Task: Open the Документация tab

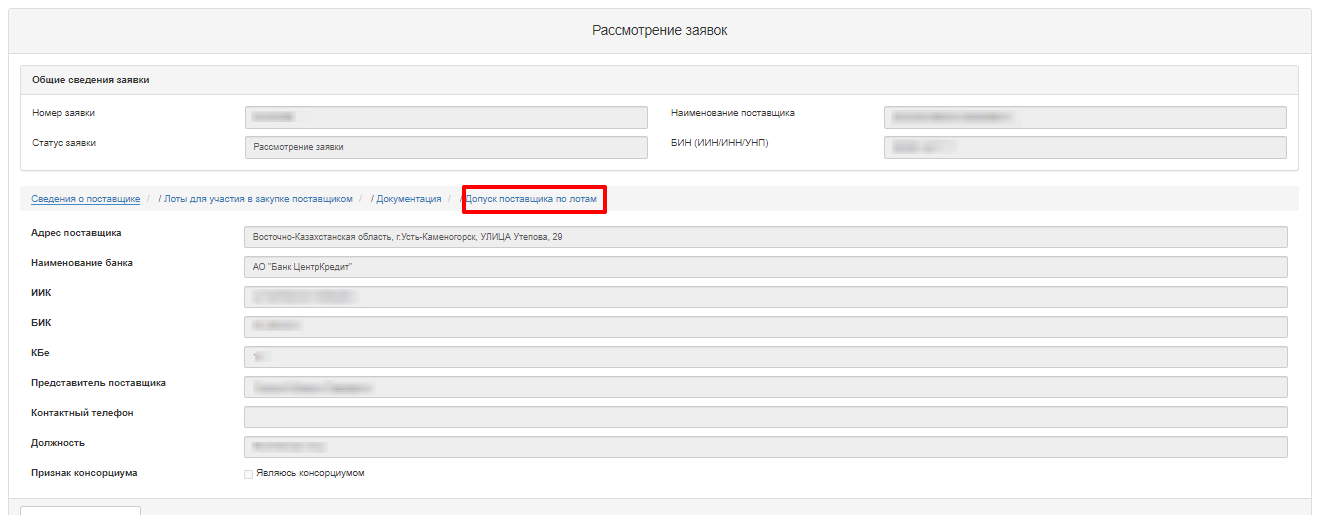Action: (x=408, y=199)
